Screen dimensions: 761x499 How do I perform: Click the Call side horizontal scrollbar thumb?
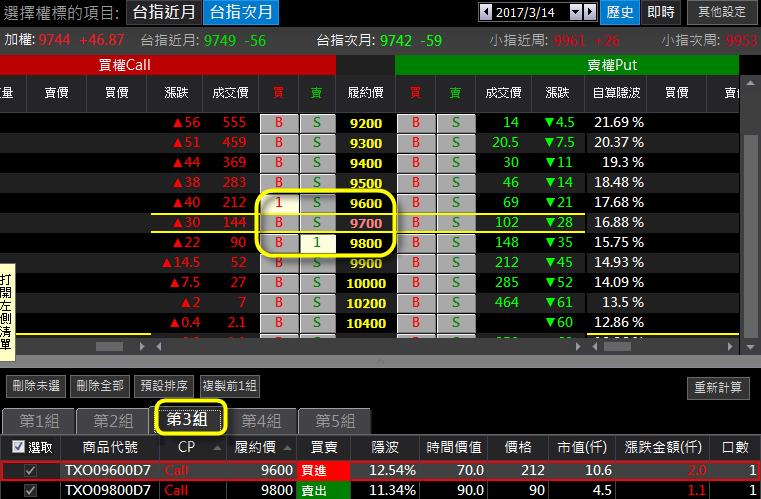[x=109, y=347]
